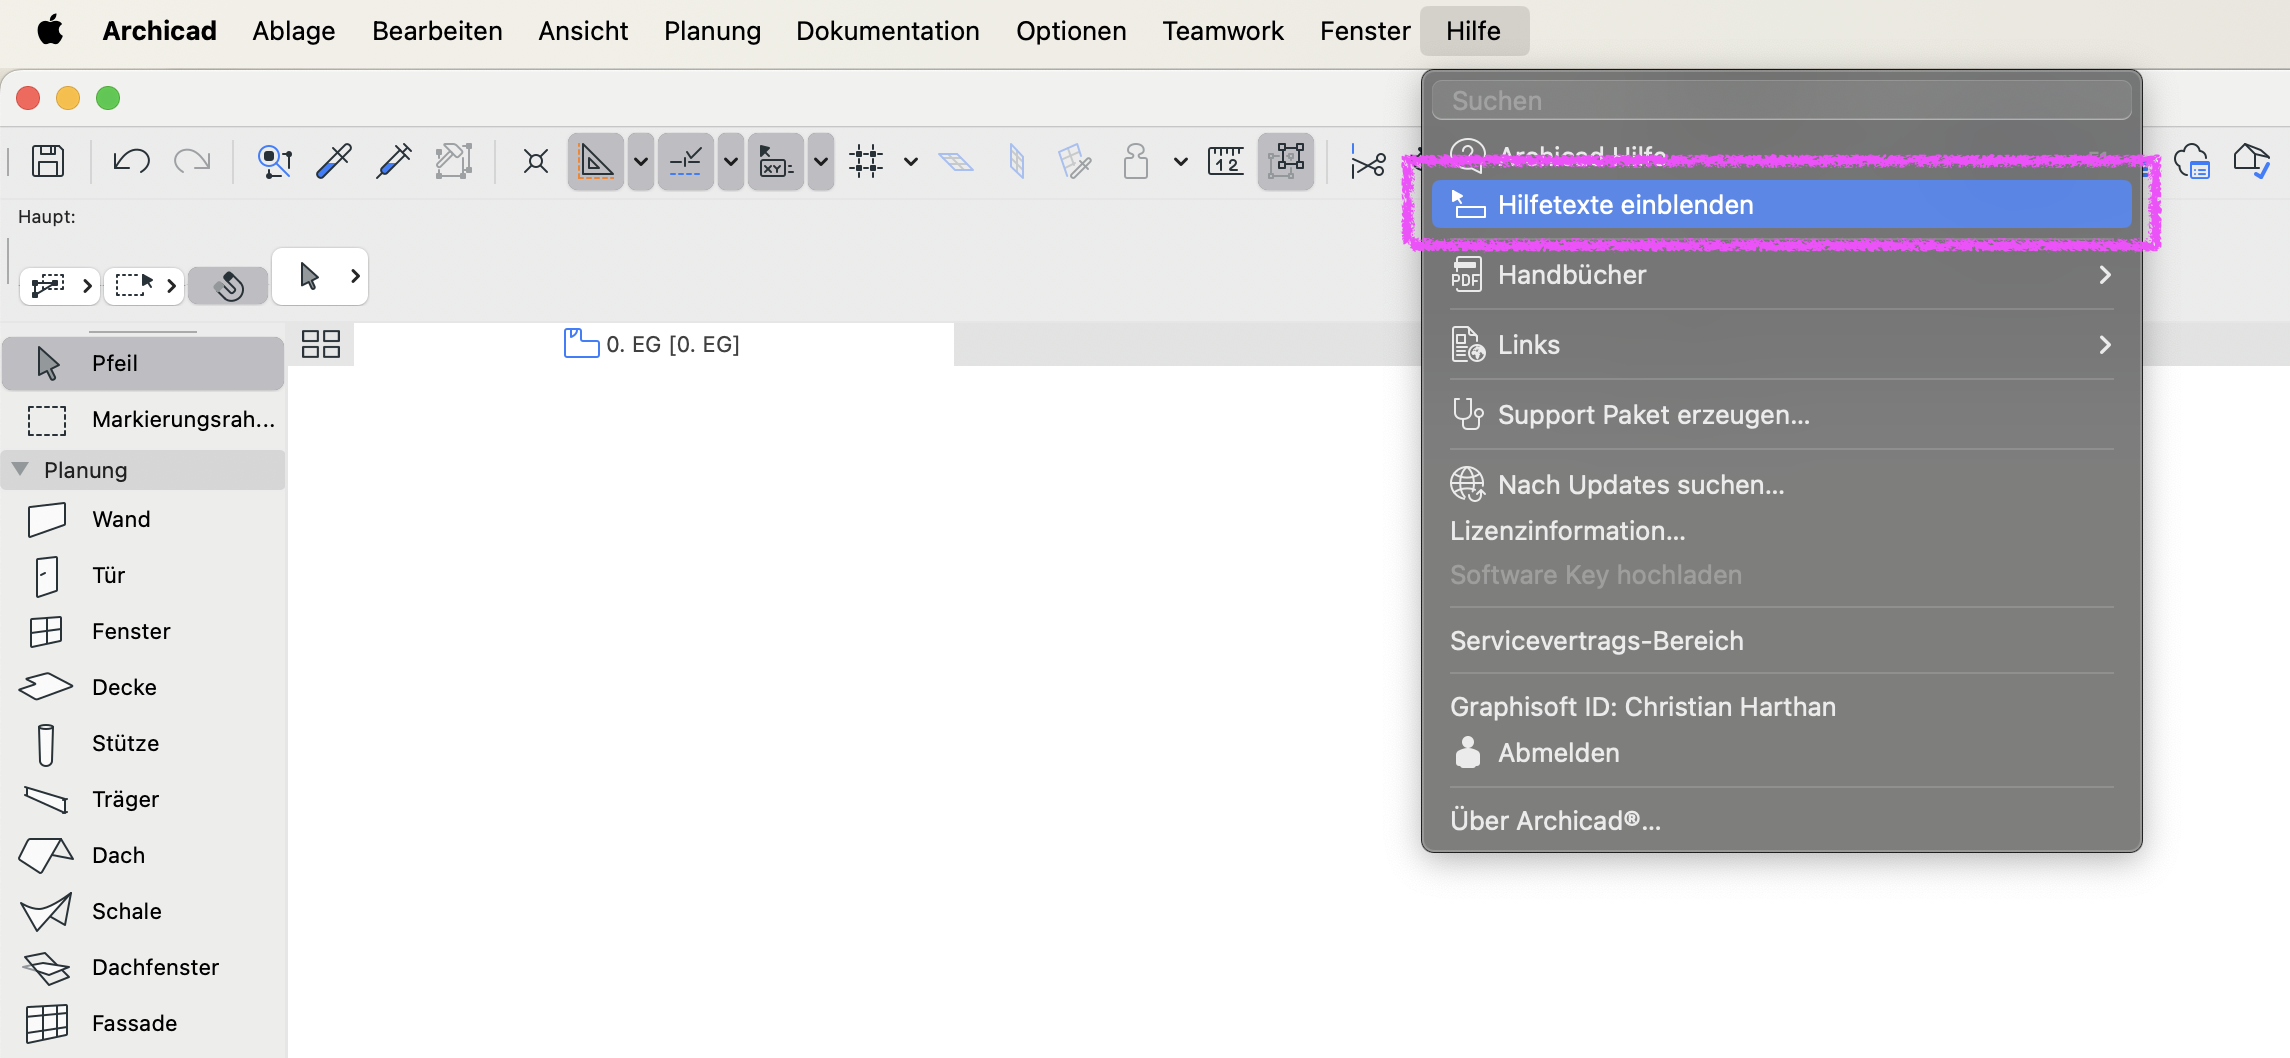Toggle Snap Guides and Points button
The height and width of the screenshot is (1058, 2290).
pos(686,161)
